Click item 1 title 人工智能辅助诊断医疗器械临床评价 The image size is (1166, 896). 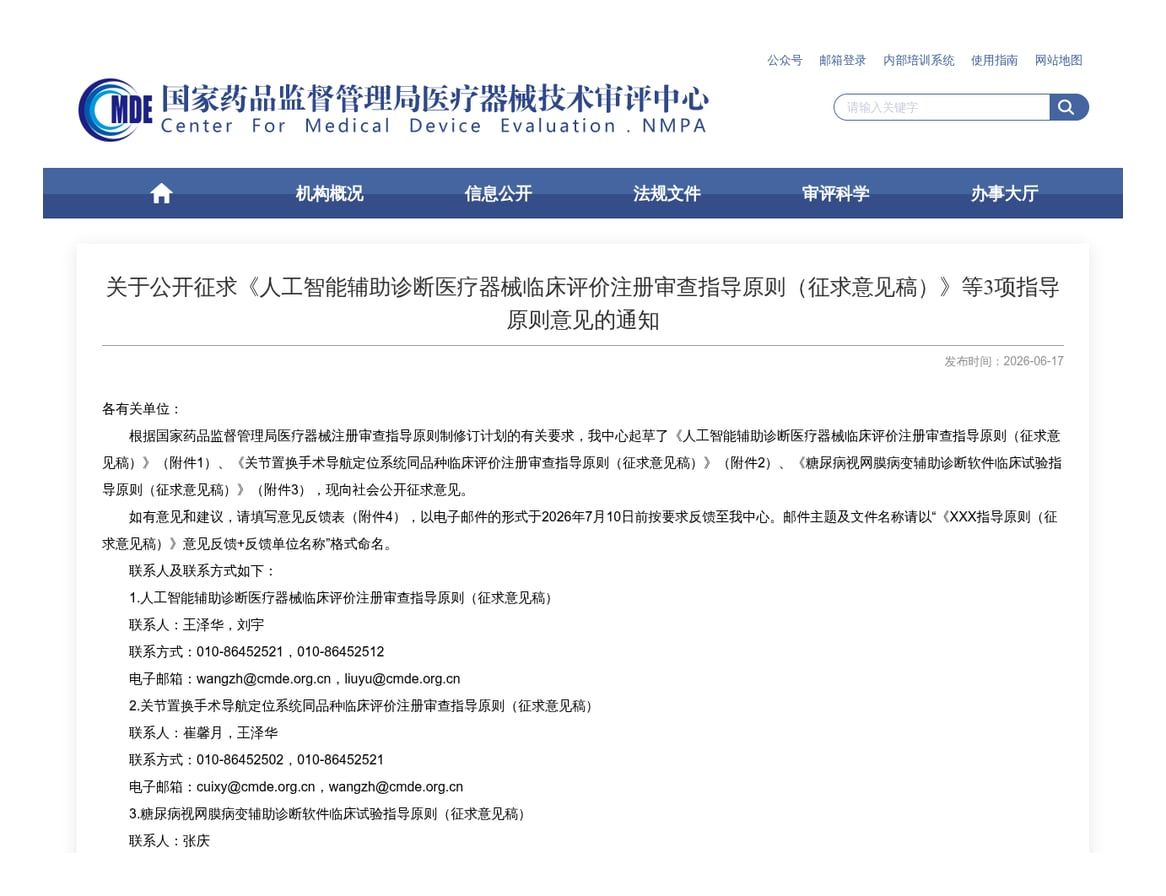pos(341,598)
